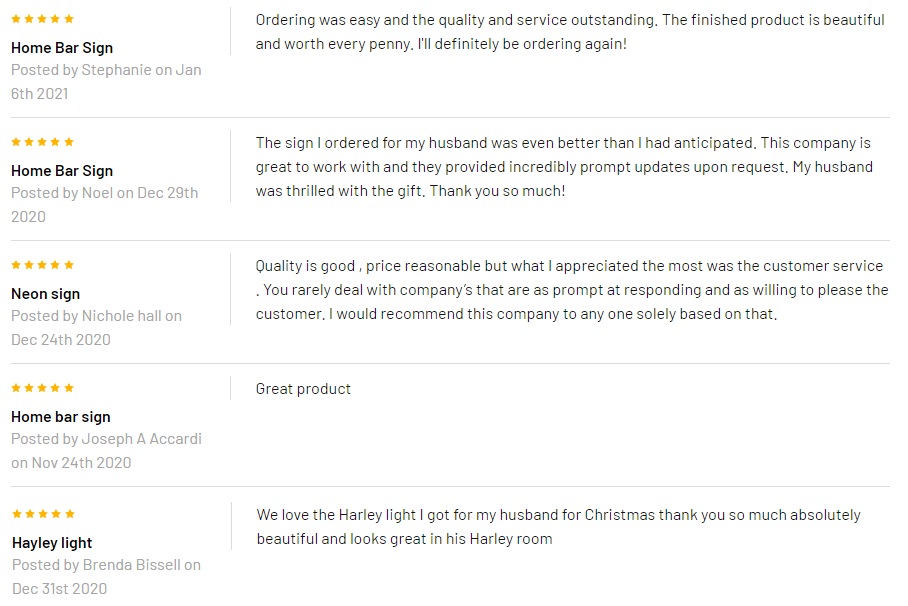Click the five stars above Neon sign
The width and height of the screenshot is (908, 606).
pyautogui.click(x=42, y=265)
